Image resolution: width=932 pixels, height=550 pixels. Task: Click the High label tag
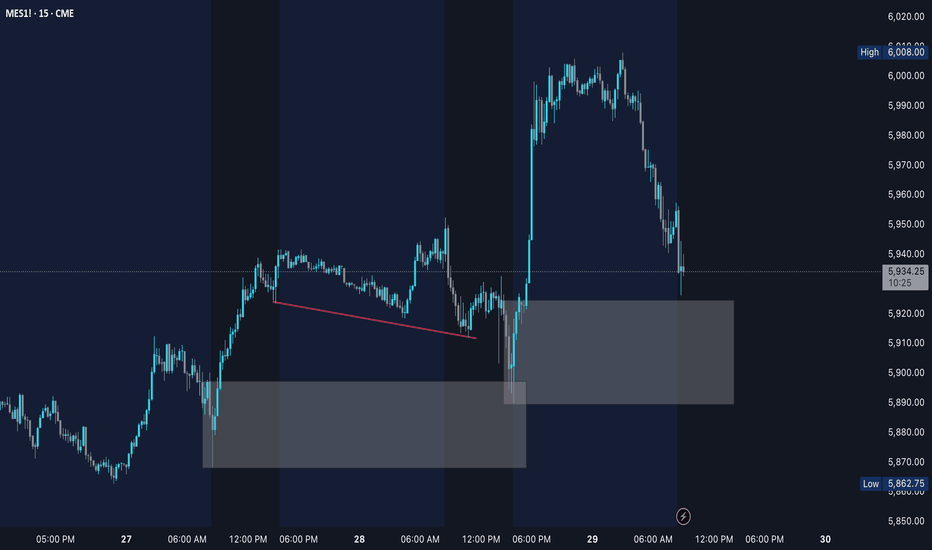(870, 52)
